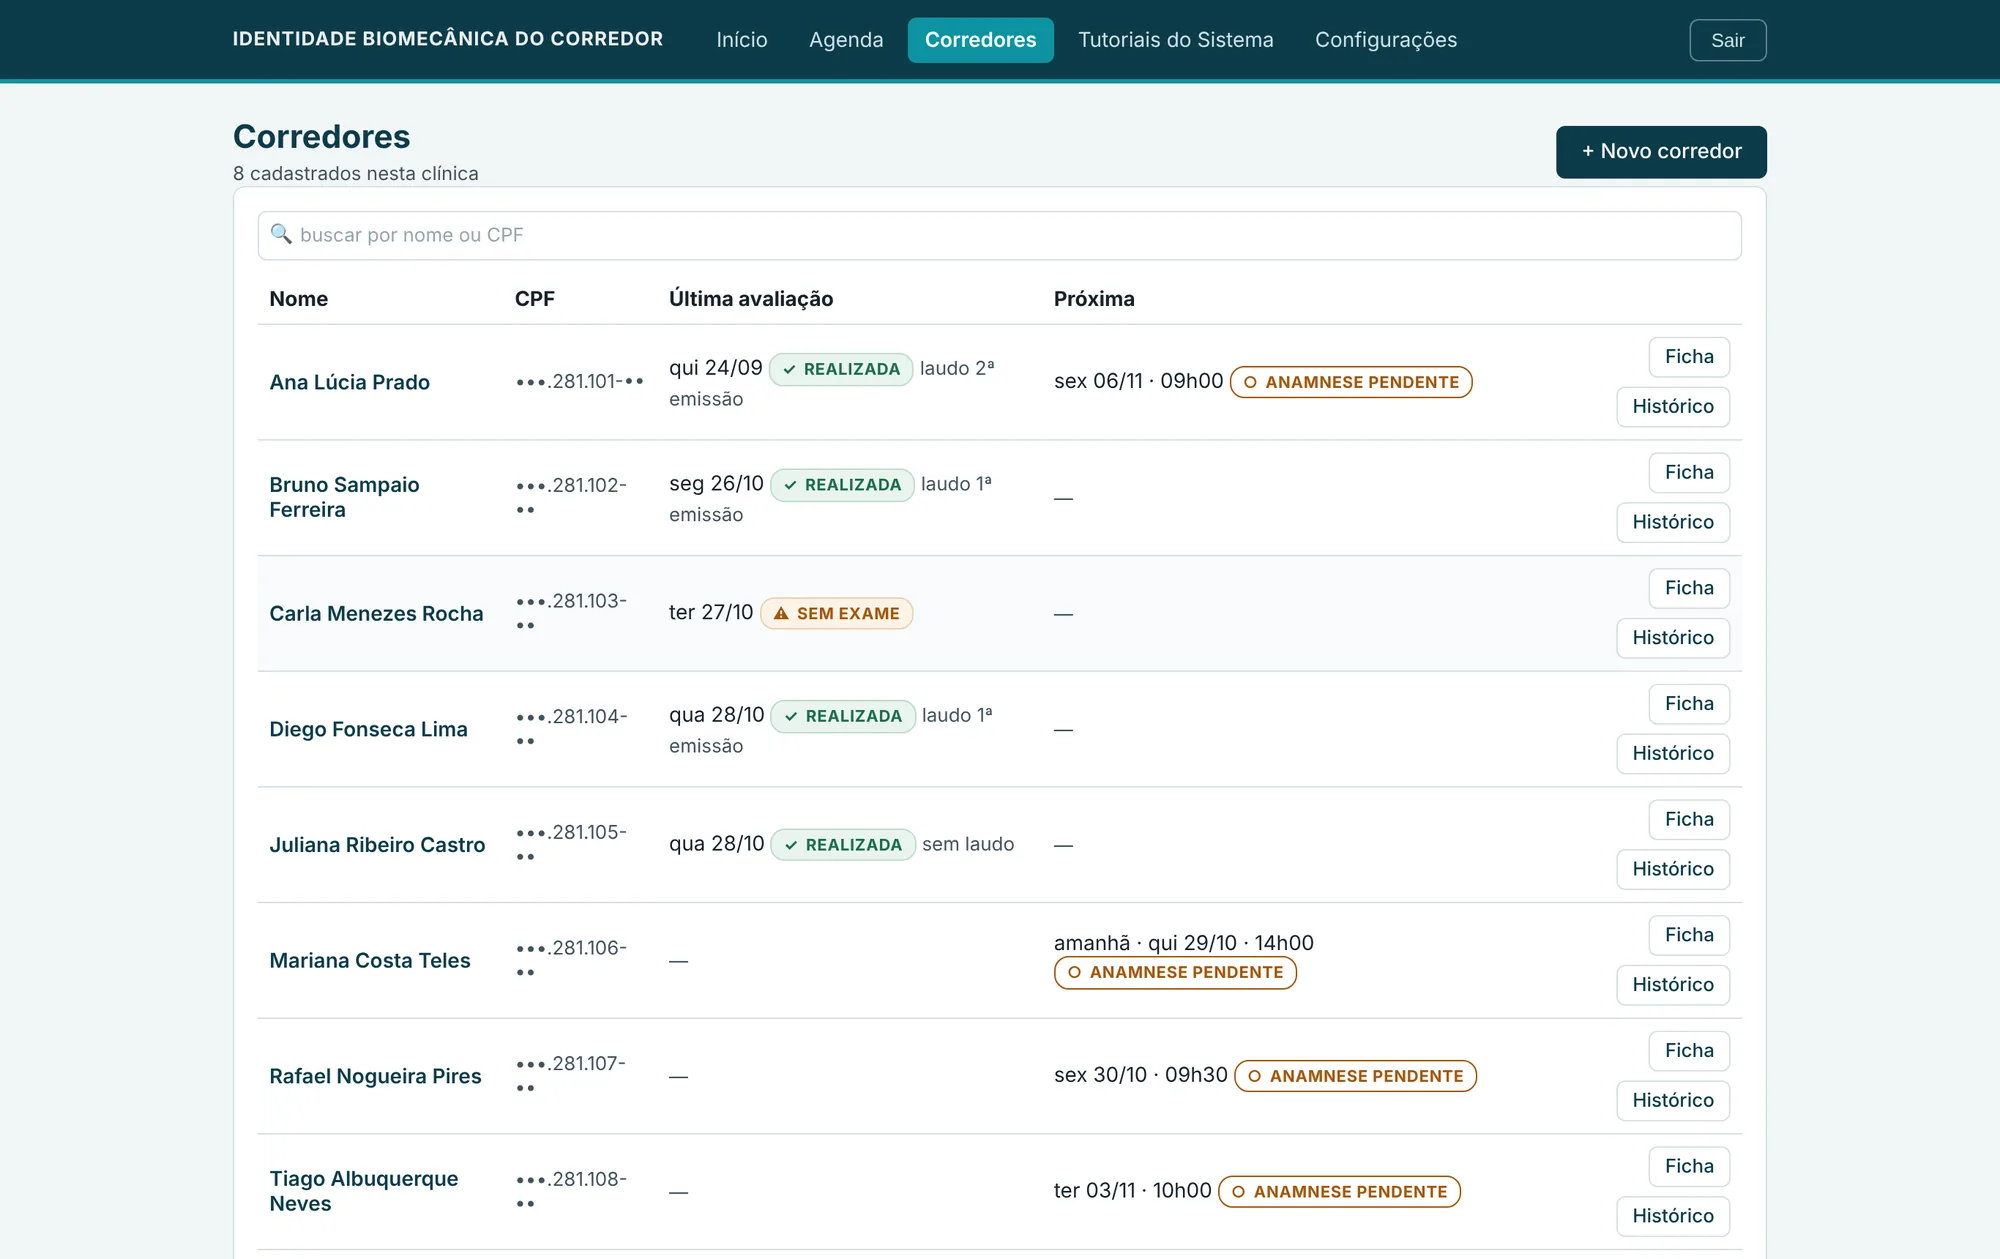The image size is (2000, 1259).
Task: Select the Corredores nav tab
Action: click(x=980, y=40)
